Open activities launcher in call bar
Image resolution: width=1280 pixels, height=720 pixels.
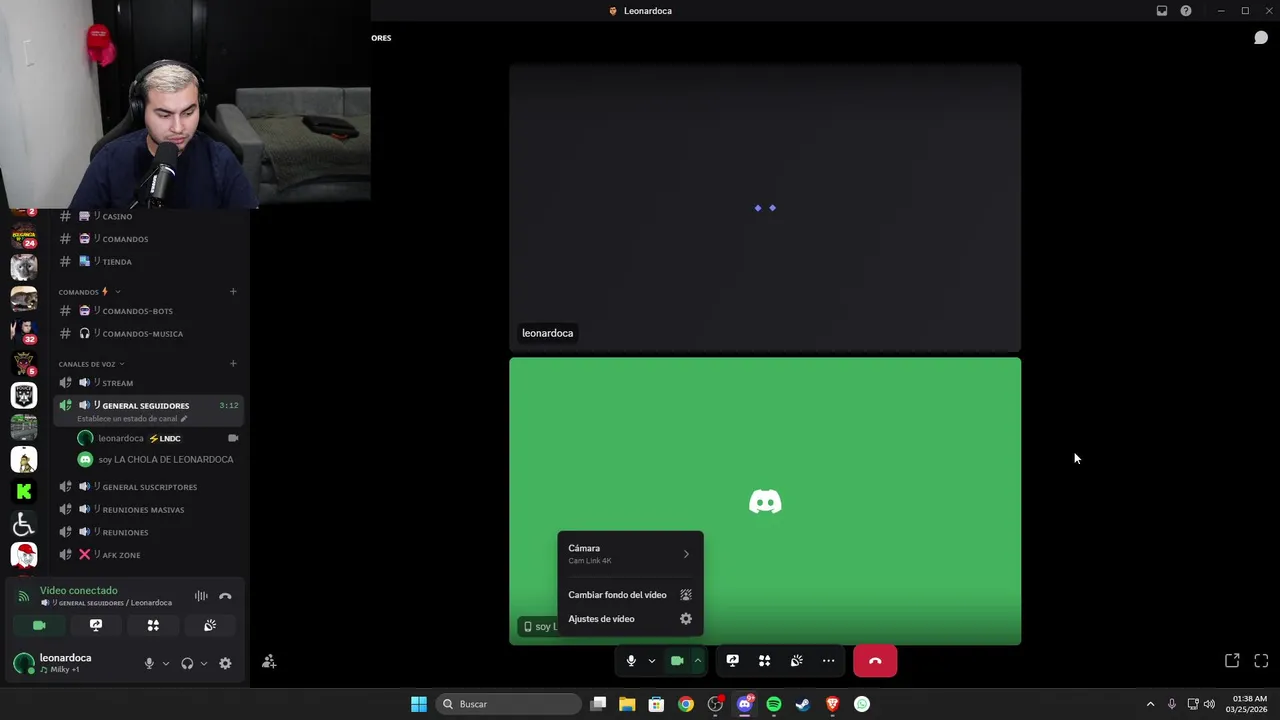pyautogui.click(x=764, y=661)
